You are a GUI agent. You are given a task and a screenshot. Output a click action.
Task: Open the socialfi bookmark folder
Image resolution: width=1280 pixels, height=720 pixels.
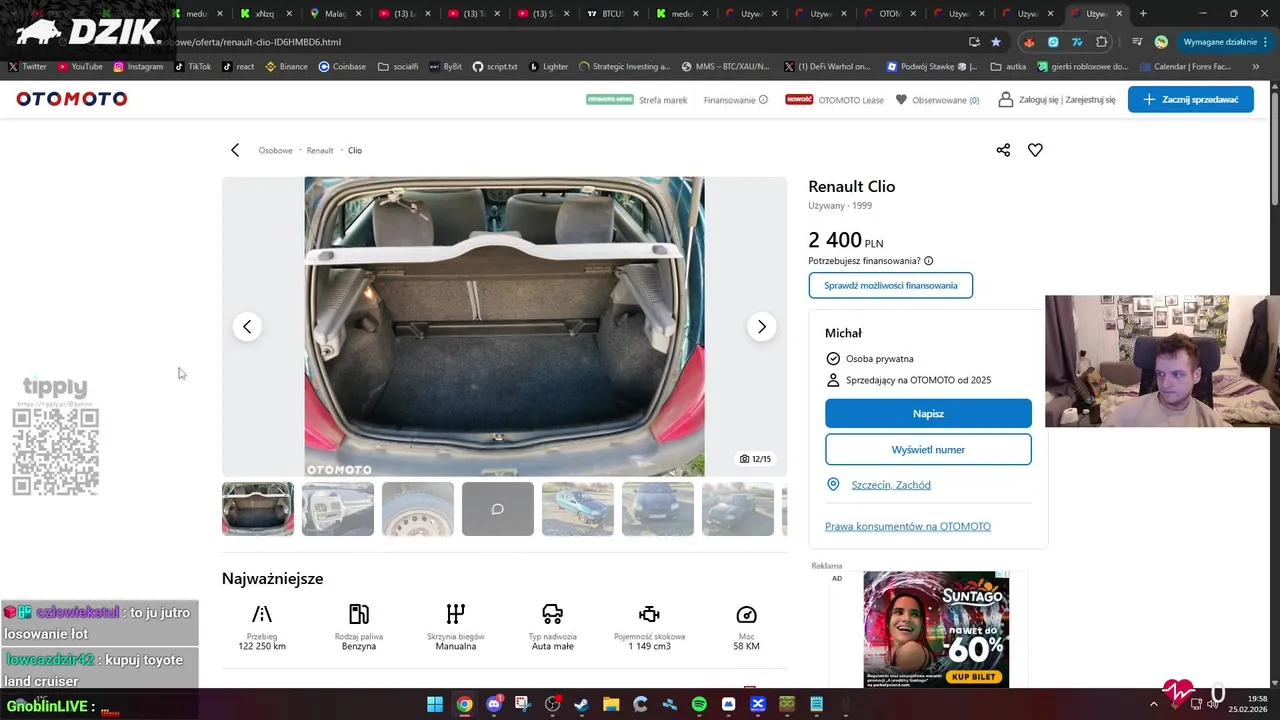(398, 67)
